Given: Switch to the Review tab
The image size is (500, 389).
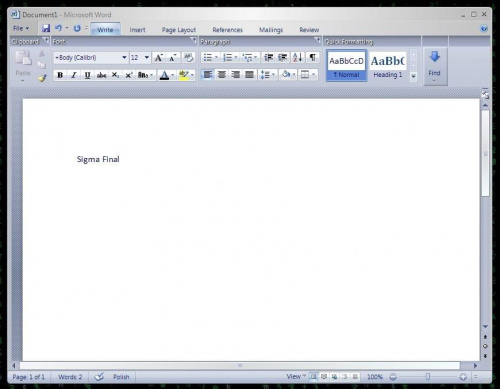Looking at the screenshot, I should 309,30.
